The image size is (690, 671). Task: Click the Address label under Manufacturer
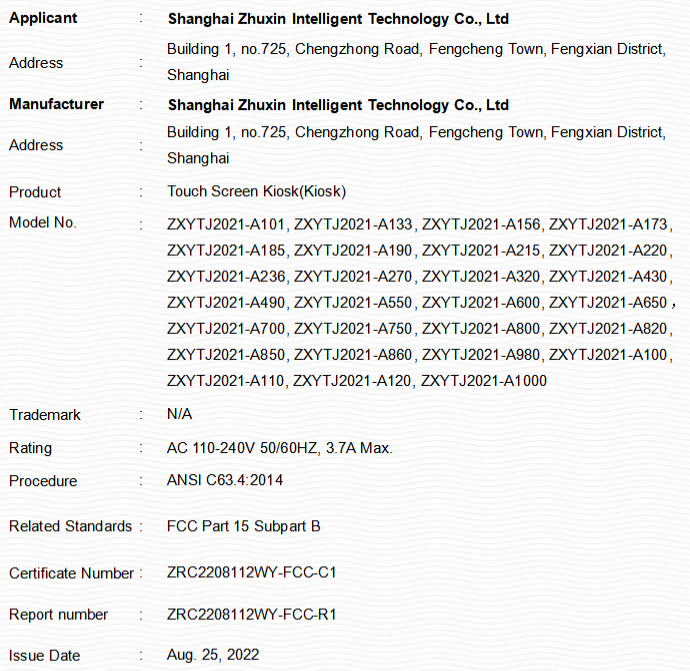[36, 145]
